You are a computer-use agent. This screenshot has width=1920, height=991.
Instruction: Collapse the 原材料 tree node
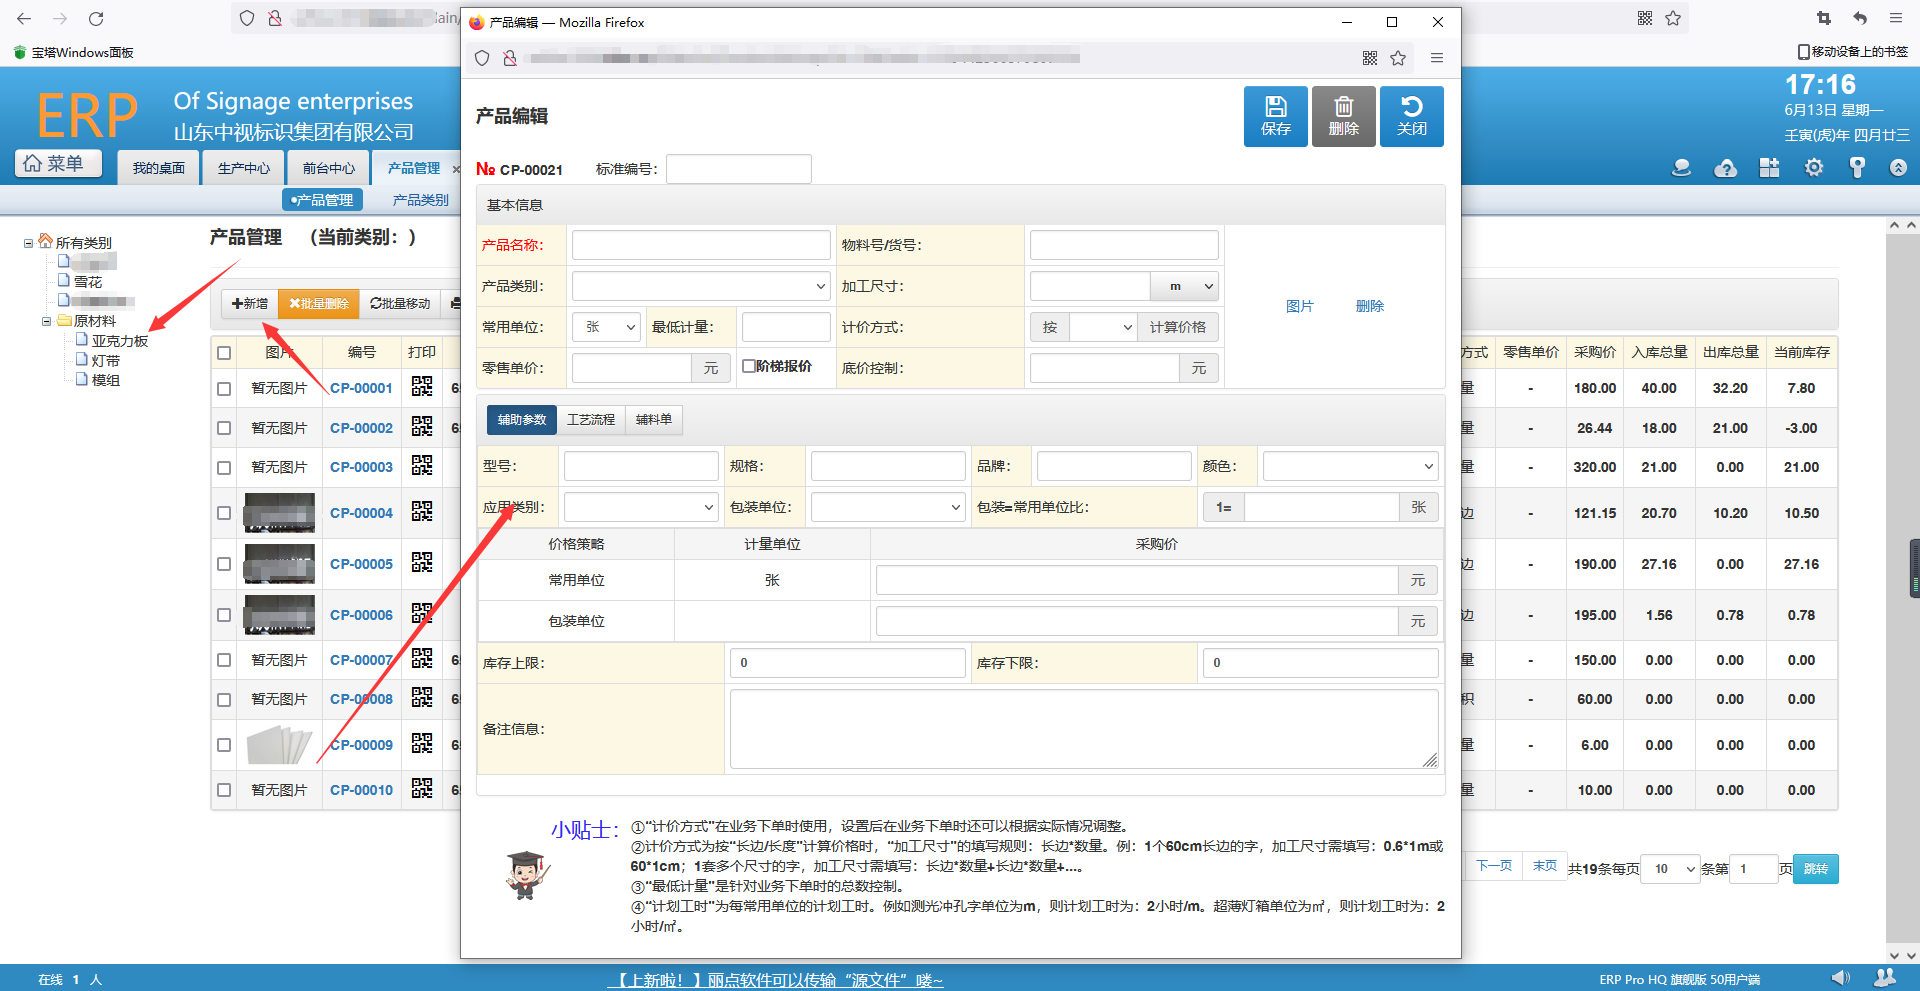click(46, 321)
